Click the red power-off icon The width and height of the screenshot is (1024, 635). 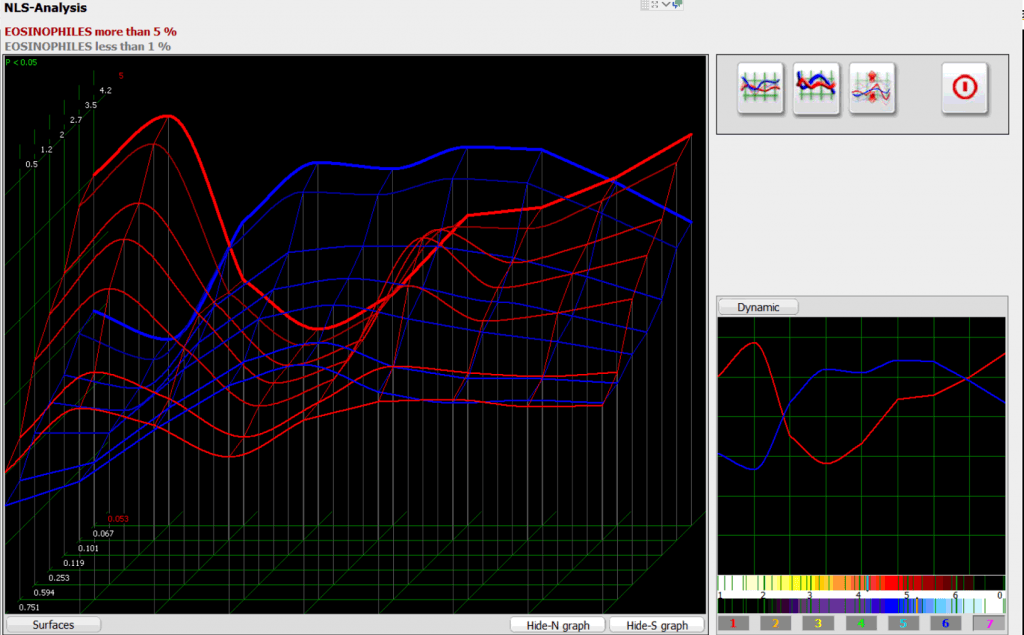click(x=963, y=88)
